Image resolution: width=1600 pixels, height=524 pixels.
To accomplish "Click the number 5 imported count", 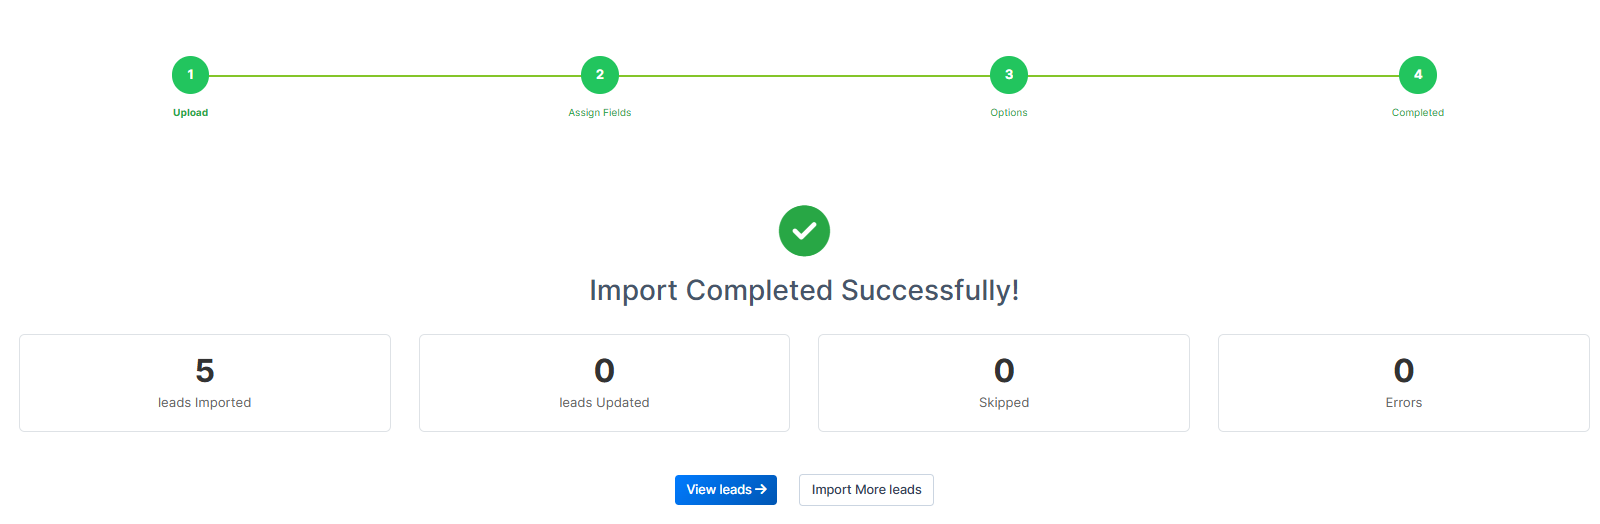I will click(205, 371).
